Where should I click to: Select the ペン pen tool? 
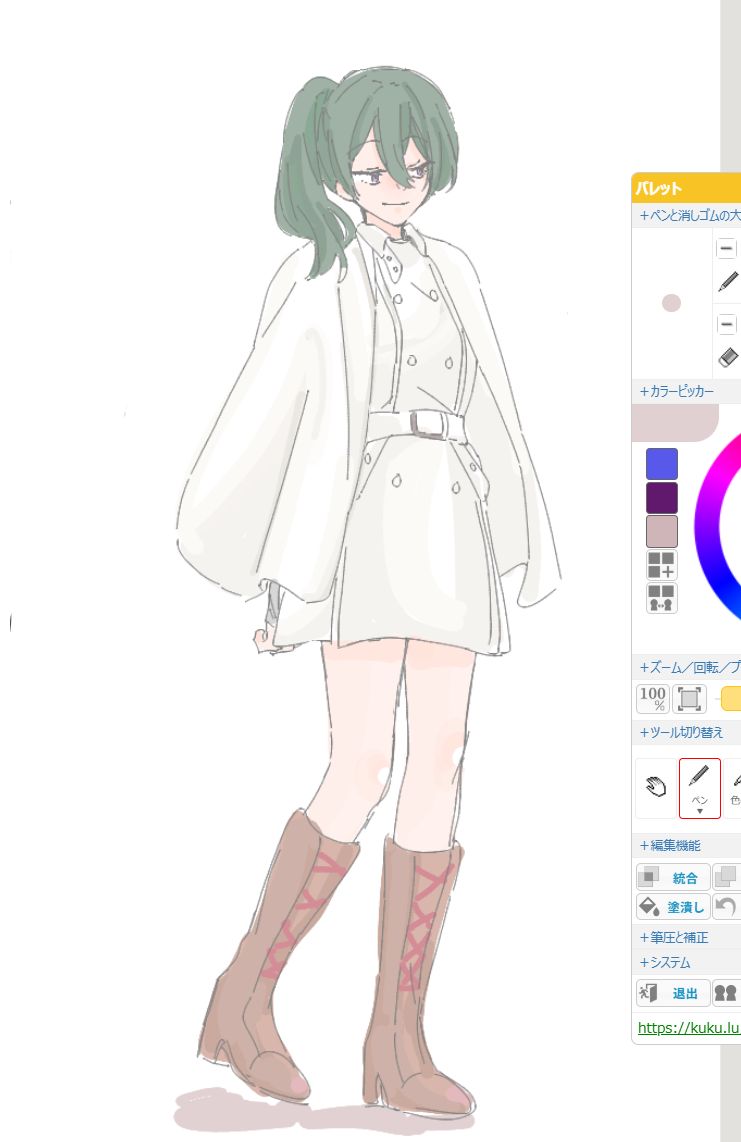point(699,787)
